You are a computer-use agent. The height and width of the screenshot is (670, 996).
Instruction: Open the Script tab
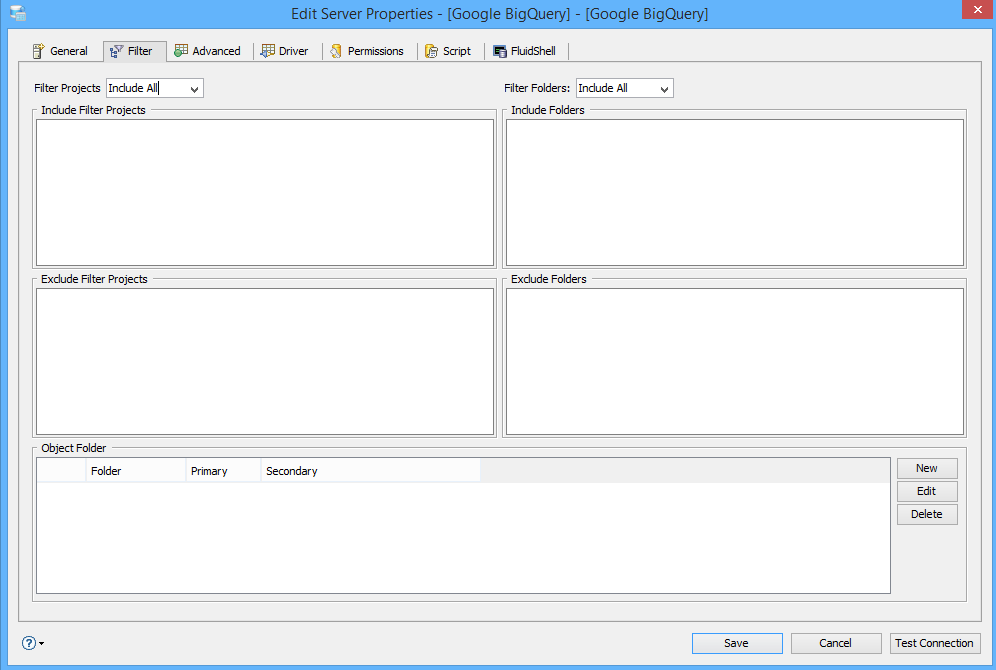448,51
